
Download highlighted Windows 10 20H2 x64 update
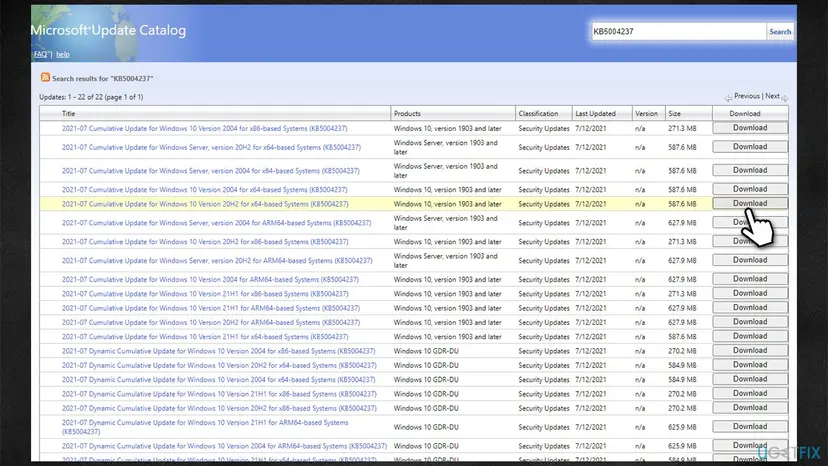click(750, 203)
